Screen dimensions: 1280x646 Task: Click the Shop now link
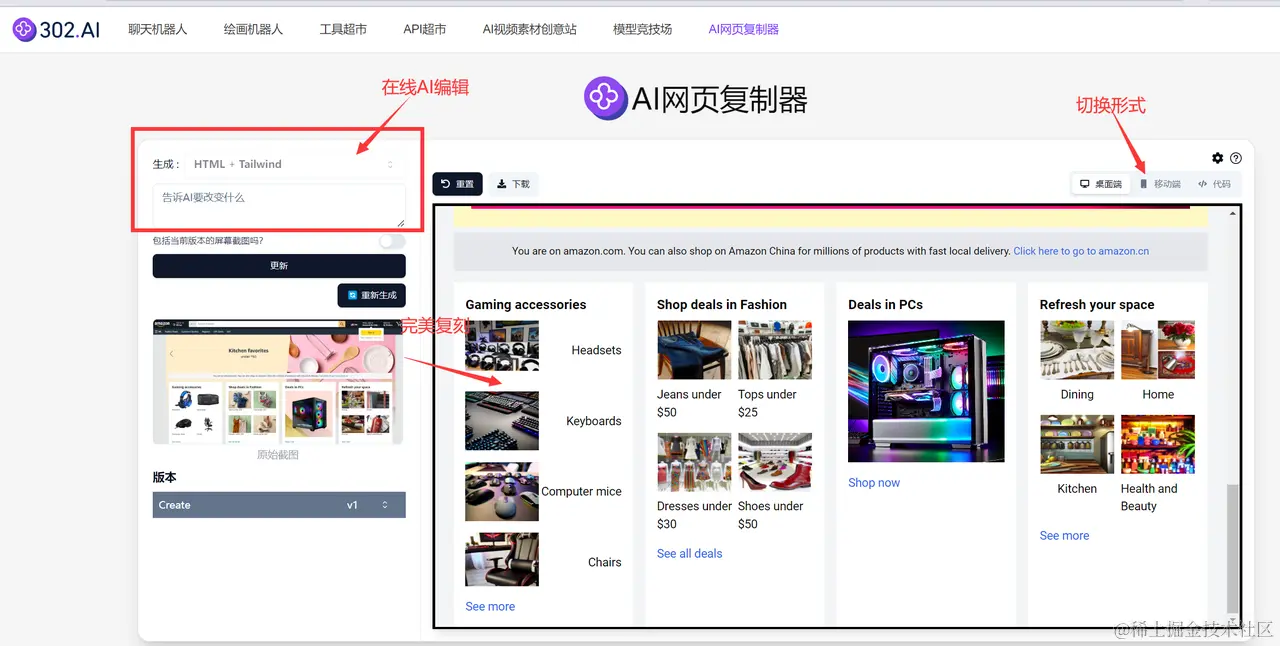tap(874, 482)
